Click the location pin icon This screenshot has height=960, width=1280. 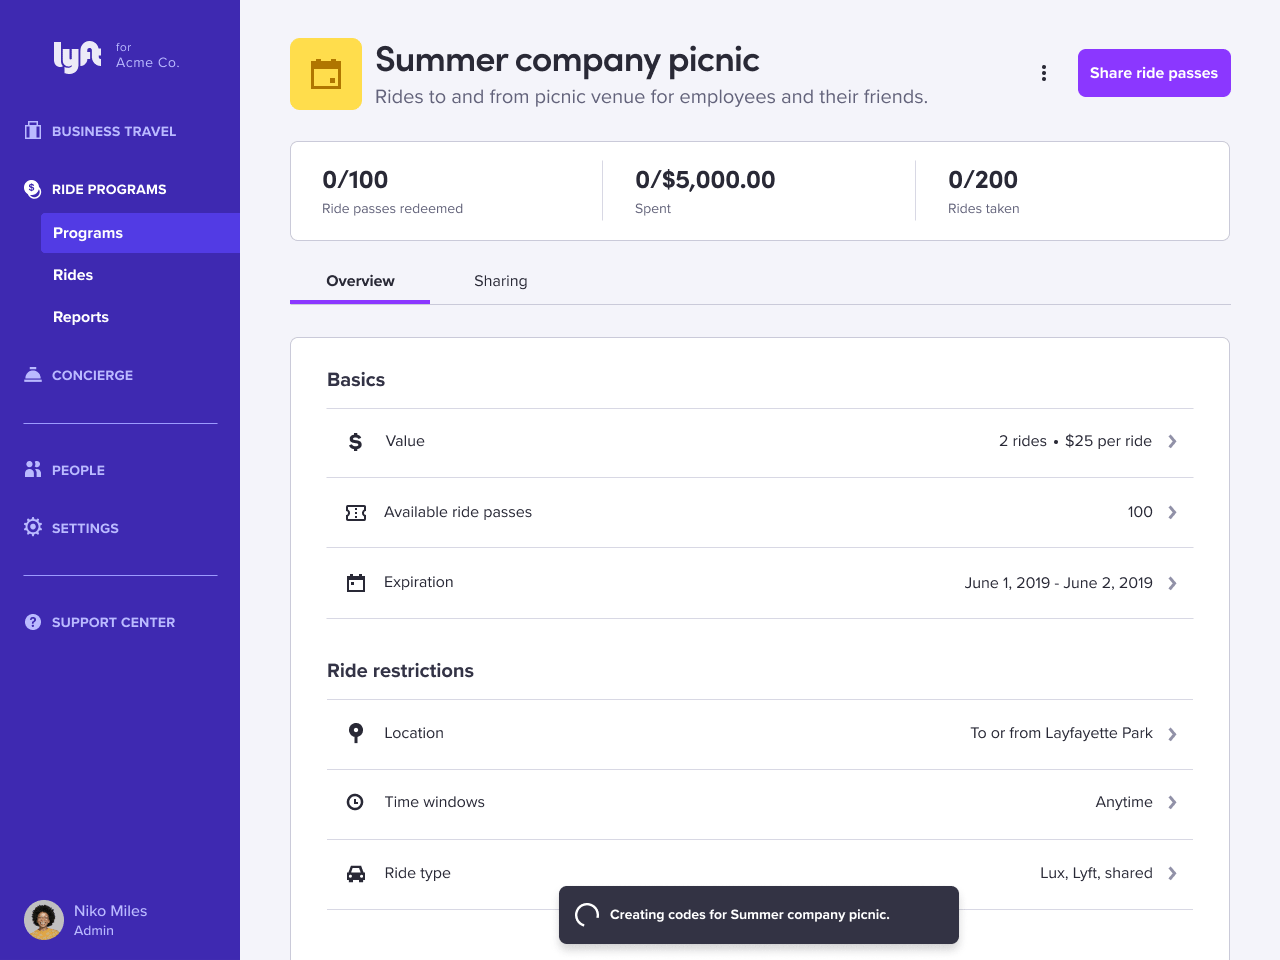coord(355,733)
